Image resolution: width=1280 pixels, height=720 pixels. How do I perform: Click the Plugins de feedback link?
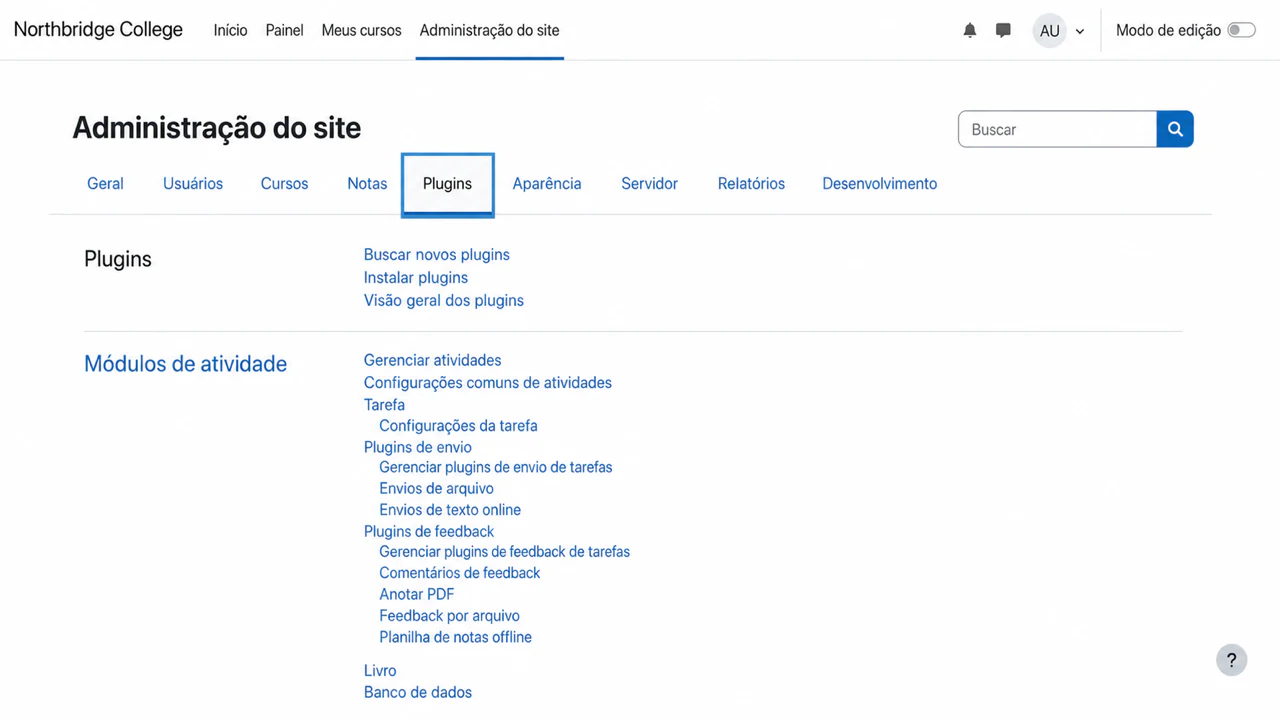(429, 532)
